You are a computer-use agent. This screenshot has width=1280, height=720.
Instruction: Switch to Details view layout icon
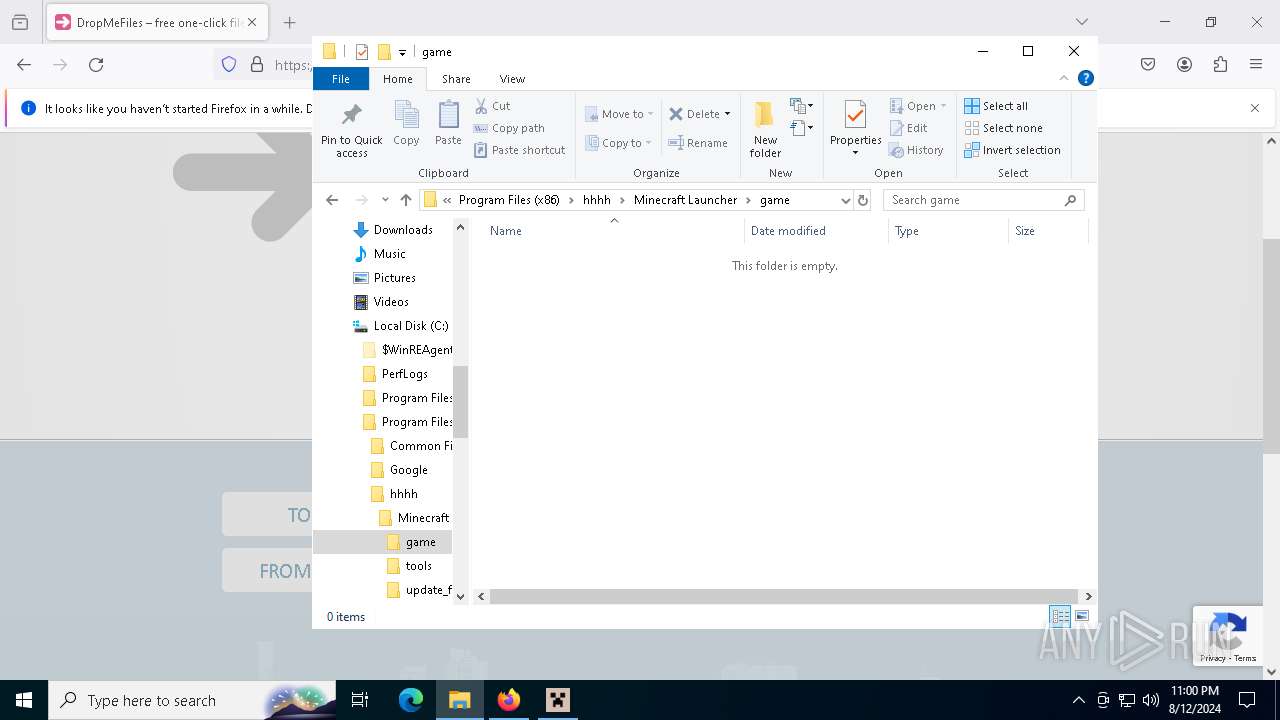1060,617
